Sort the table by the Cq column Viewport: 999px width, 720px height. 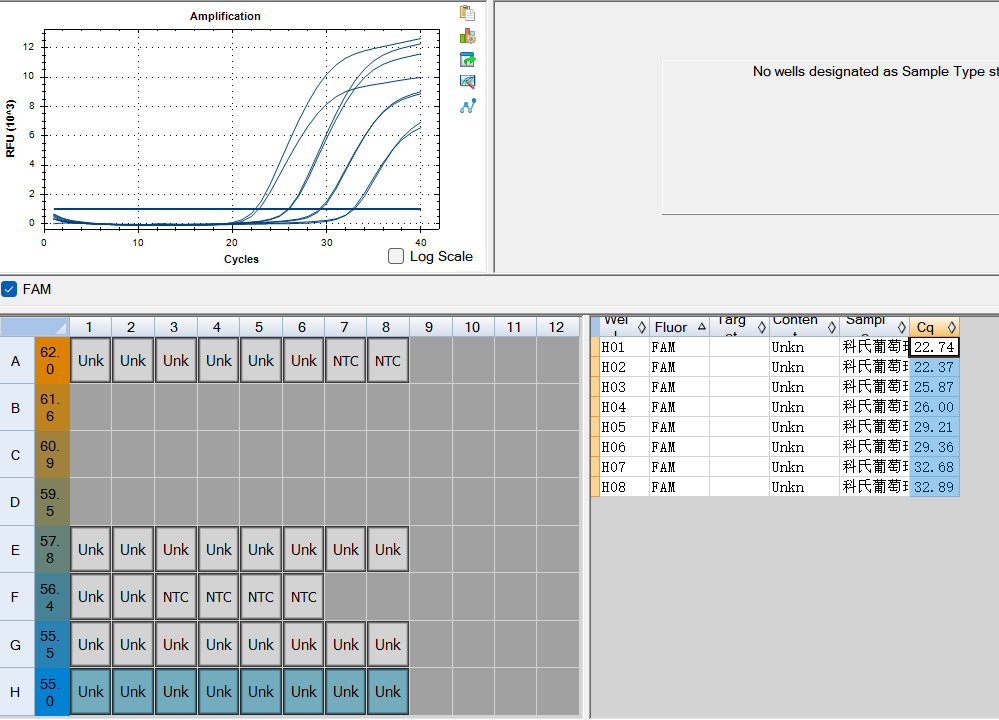(935, 327)
